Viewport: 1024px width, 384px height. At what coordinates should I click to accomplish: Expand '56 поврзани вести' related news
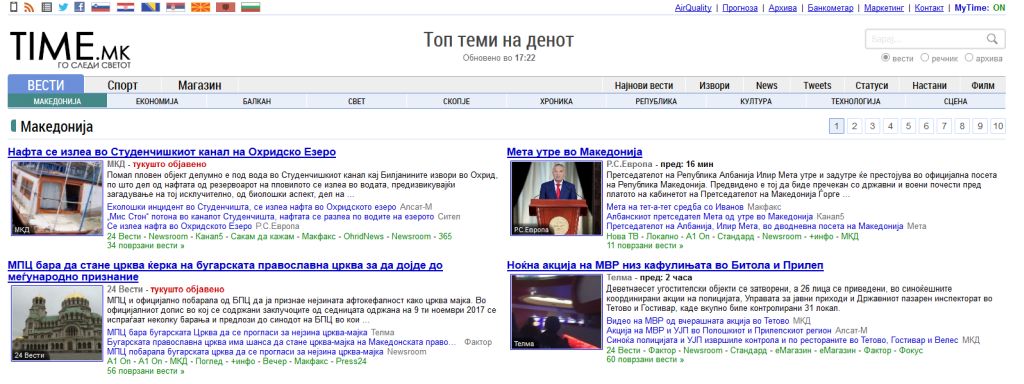coord(146,371)
